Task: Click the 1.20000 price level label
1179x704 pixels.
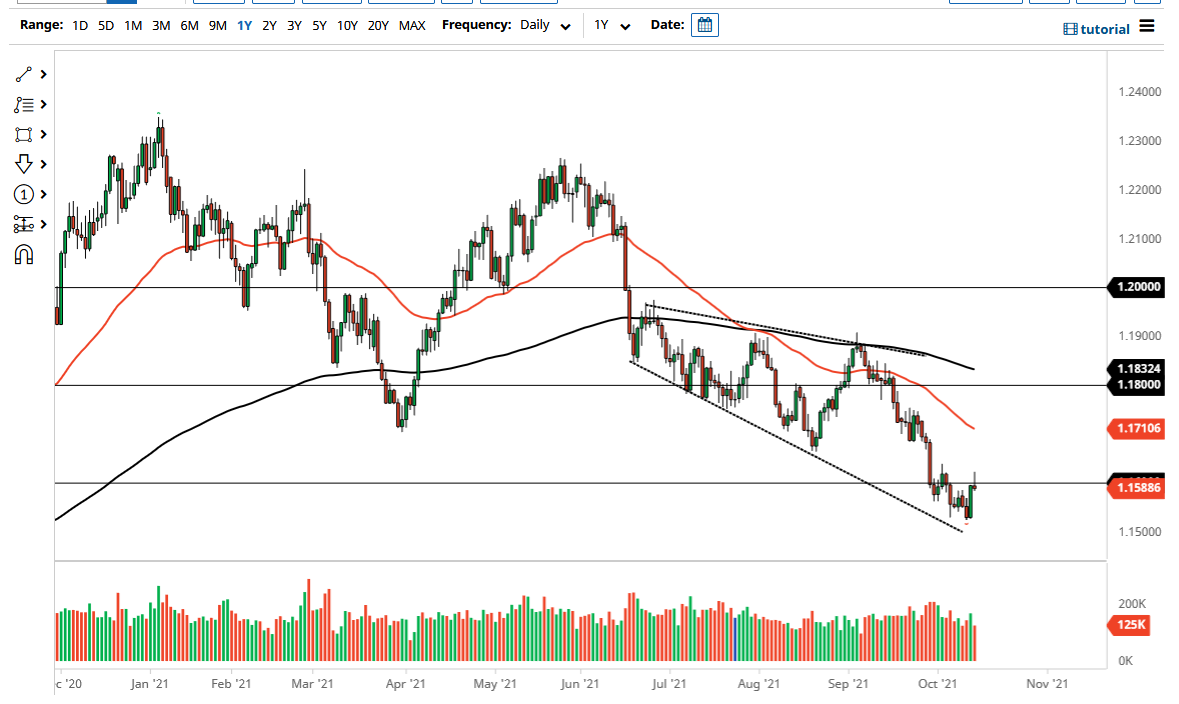Action: 1135,287
